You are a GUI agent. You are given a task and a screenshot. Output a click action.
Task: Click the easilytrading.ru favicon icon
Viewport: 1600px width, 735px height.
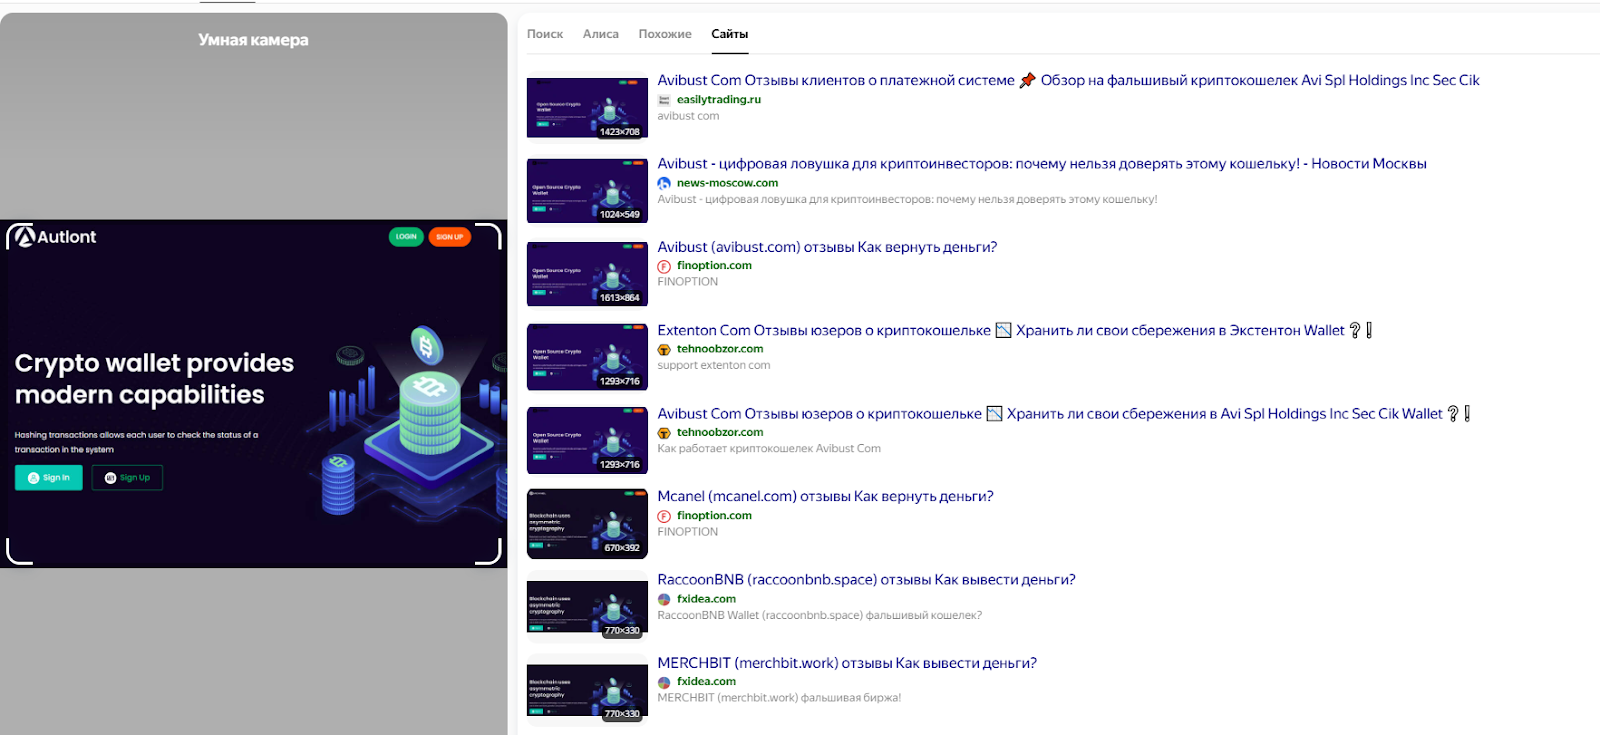(664, 100)
